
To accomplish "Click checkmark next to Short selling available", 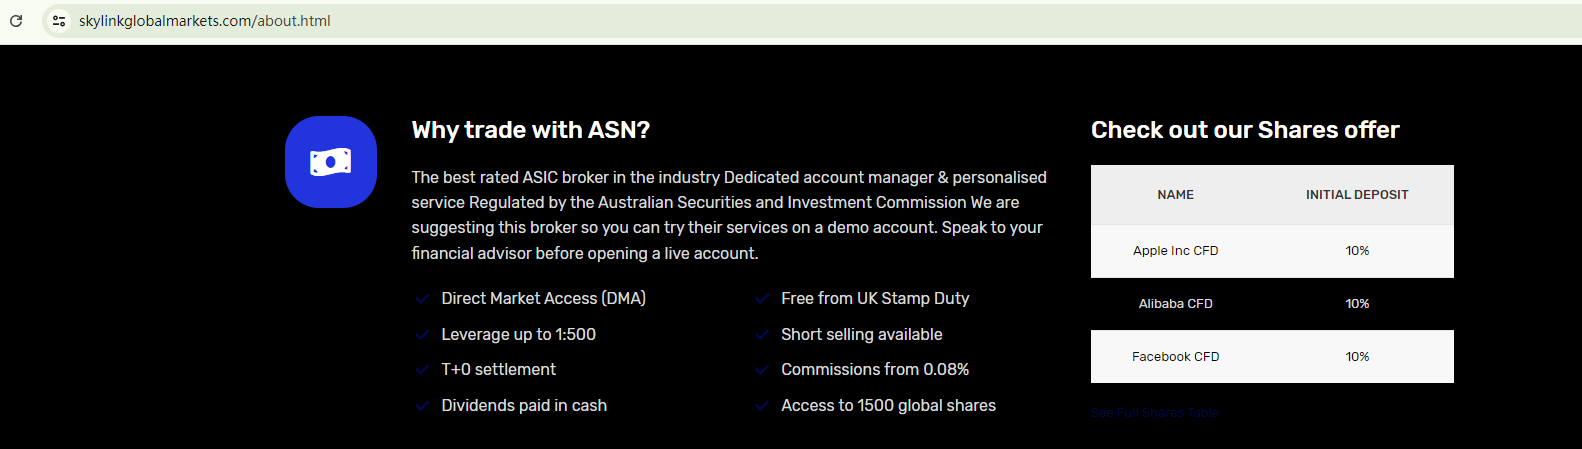I will tap(762, 335).
